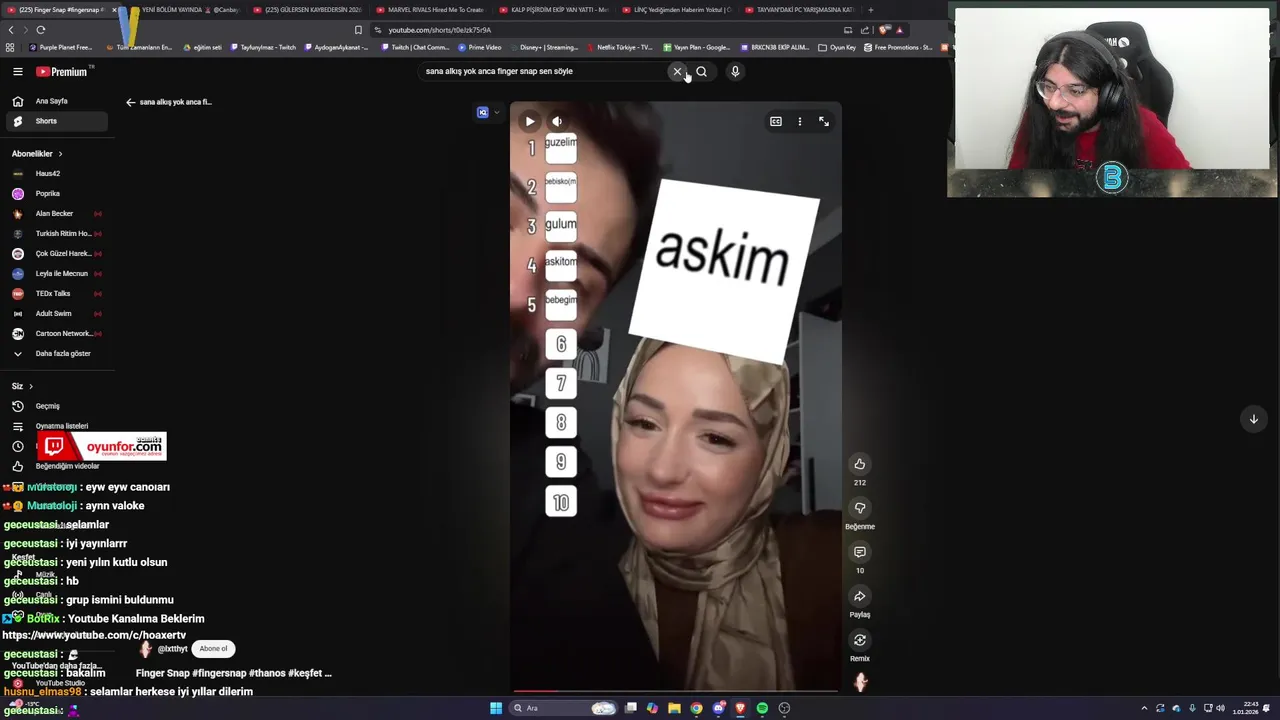Bookmark this page from address bar
This screenshot has height=720, width=1280.
click(358, 30)
